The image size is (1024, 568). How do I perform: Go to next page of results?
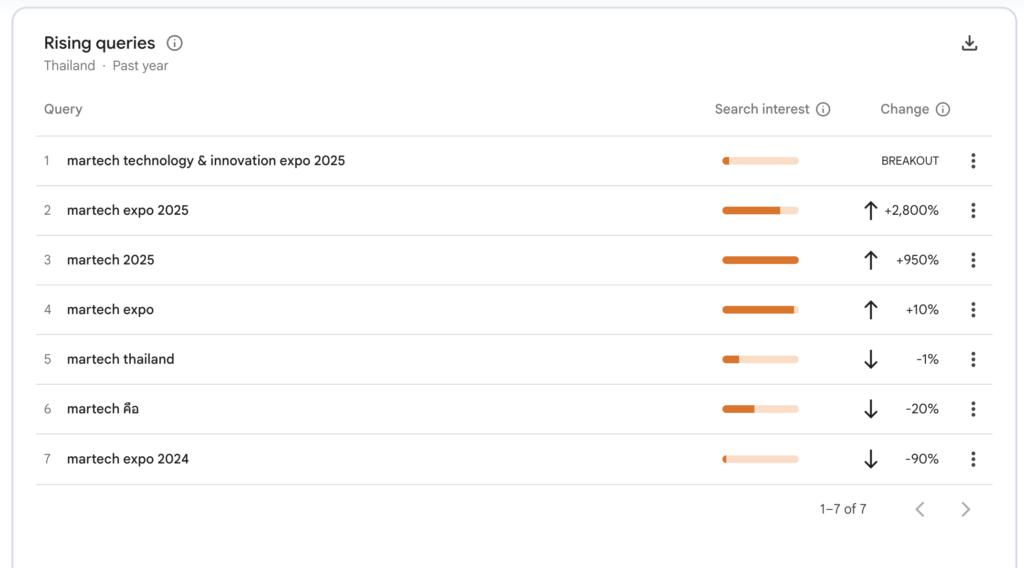coord(965,509)
